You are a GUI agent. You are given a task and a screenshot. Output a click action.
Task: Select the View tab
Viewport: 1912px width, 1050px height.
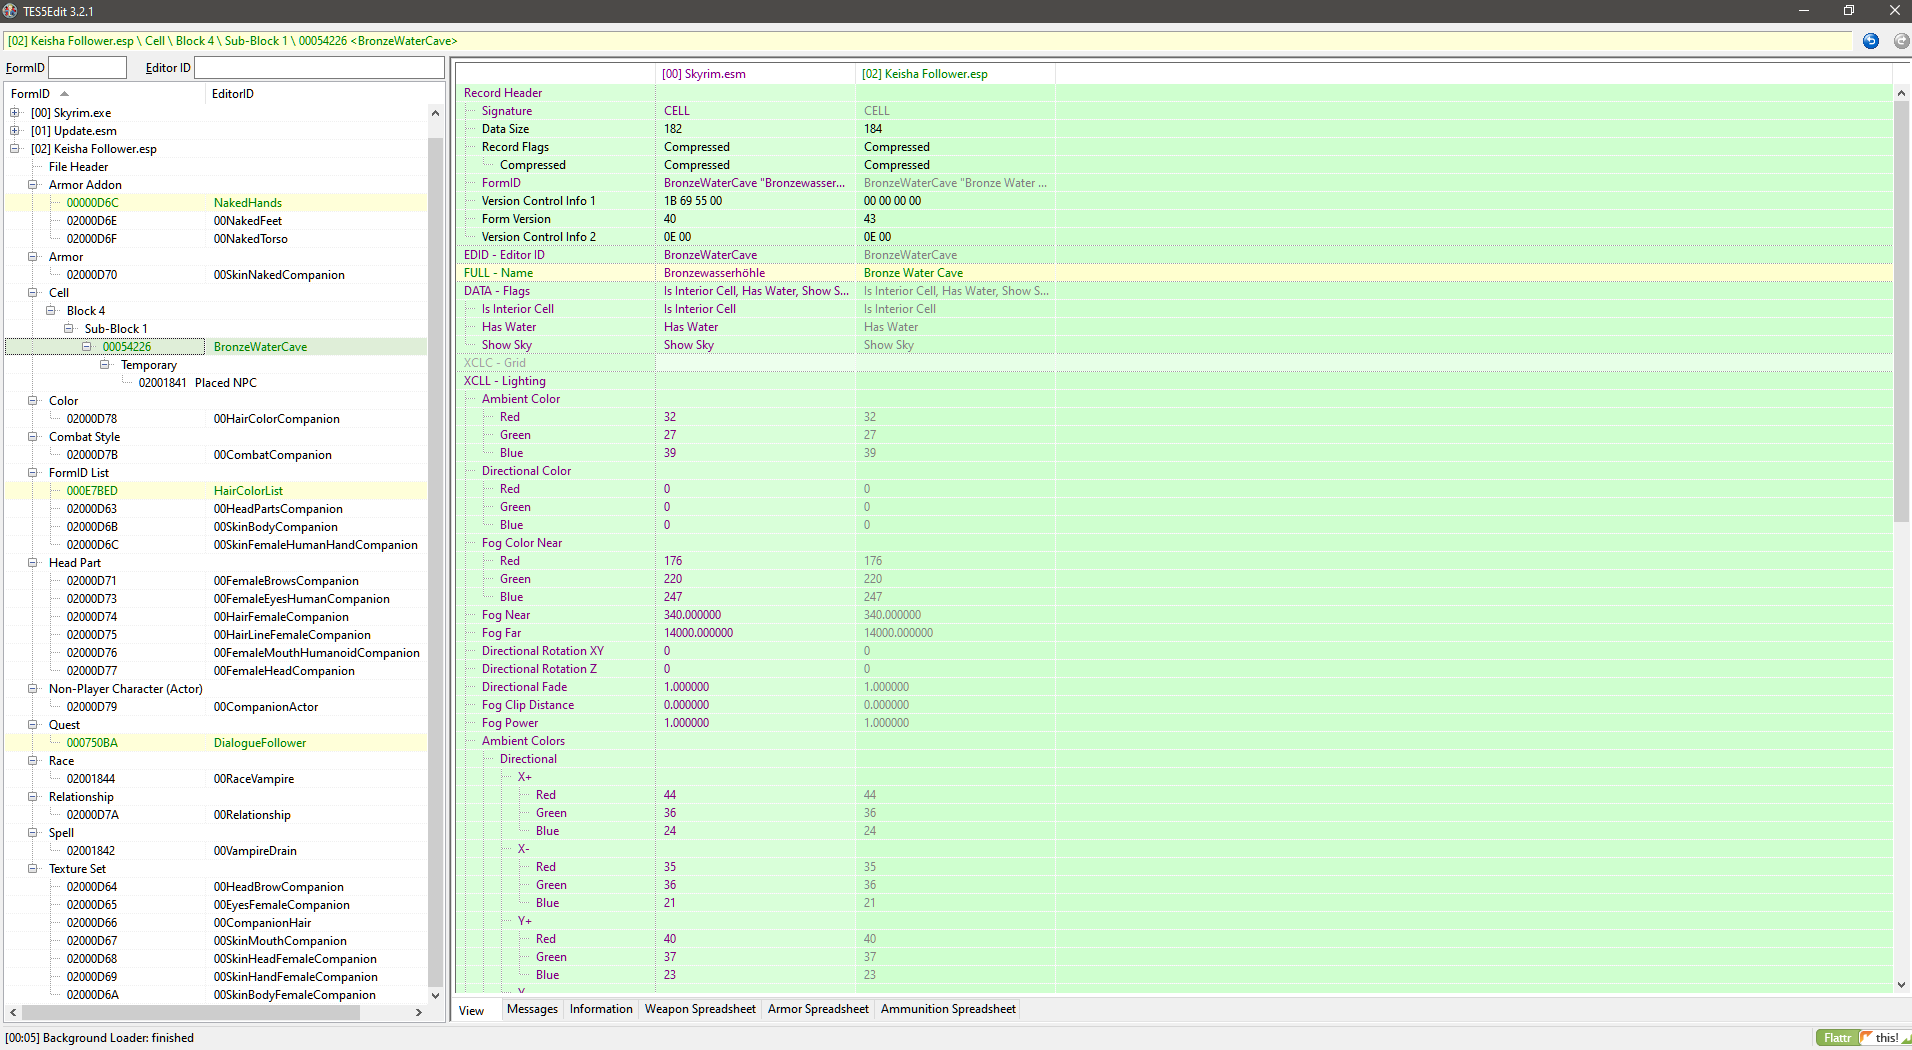[472, 1011]
